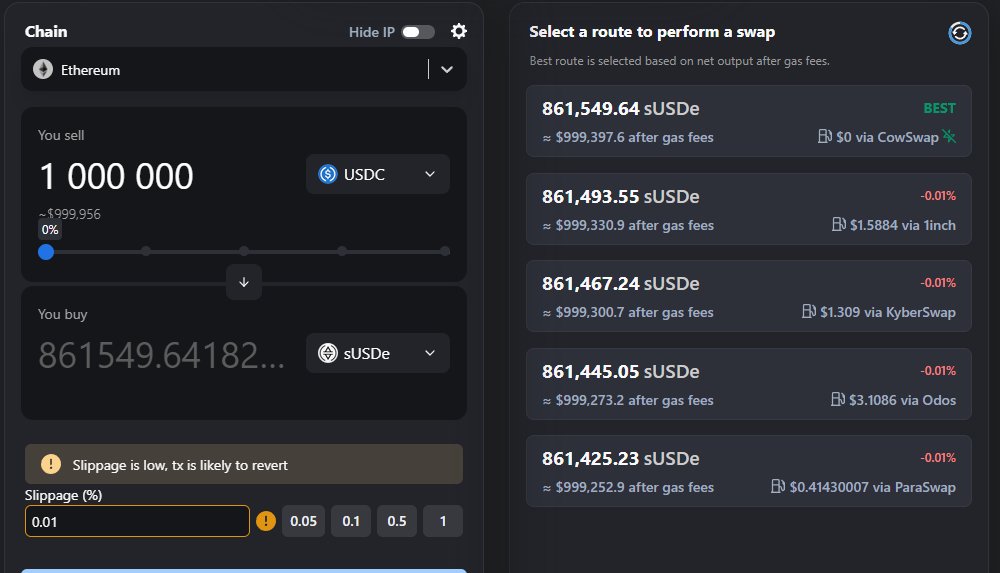Image resolution: width=1000 pixels, height=573 pixels.
Task: Open the sUSDe buy token selector
Action: 378,353
